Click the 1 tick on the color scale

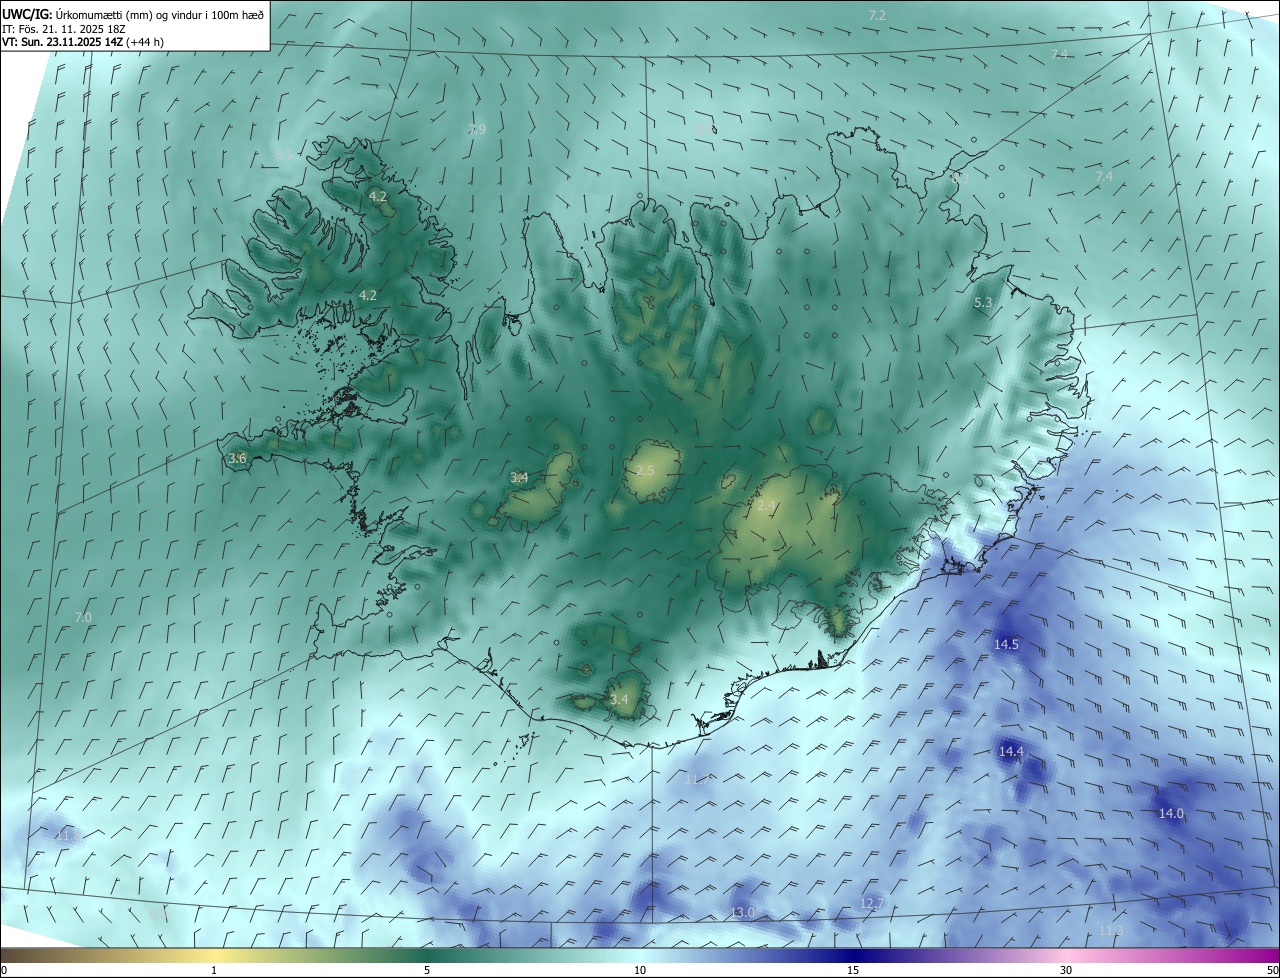(x=214, y=970)
